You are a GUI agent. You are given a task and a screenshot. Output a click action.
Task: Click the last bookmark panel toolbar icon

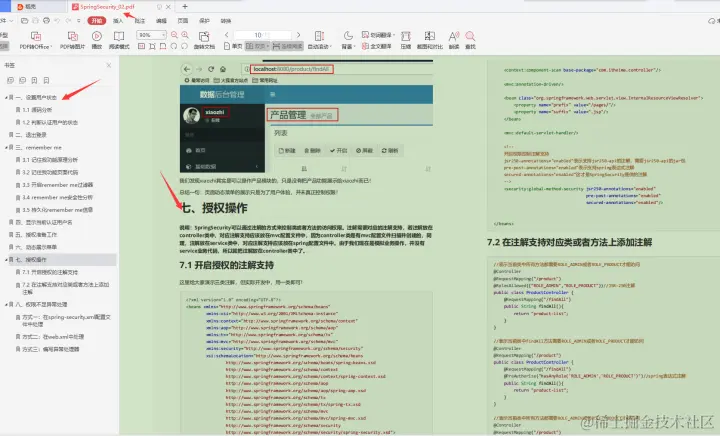tap(46, 80)
